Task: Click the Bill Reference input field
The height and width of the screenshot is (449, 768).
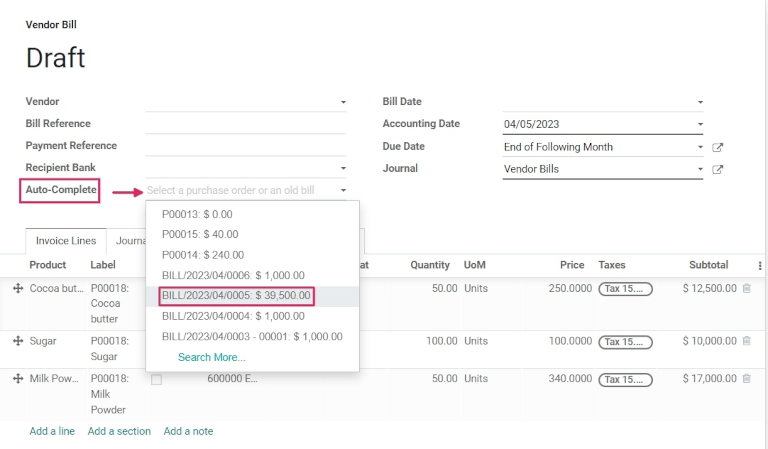Action: (245, 124)
